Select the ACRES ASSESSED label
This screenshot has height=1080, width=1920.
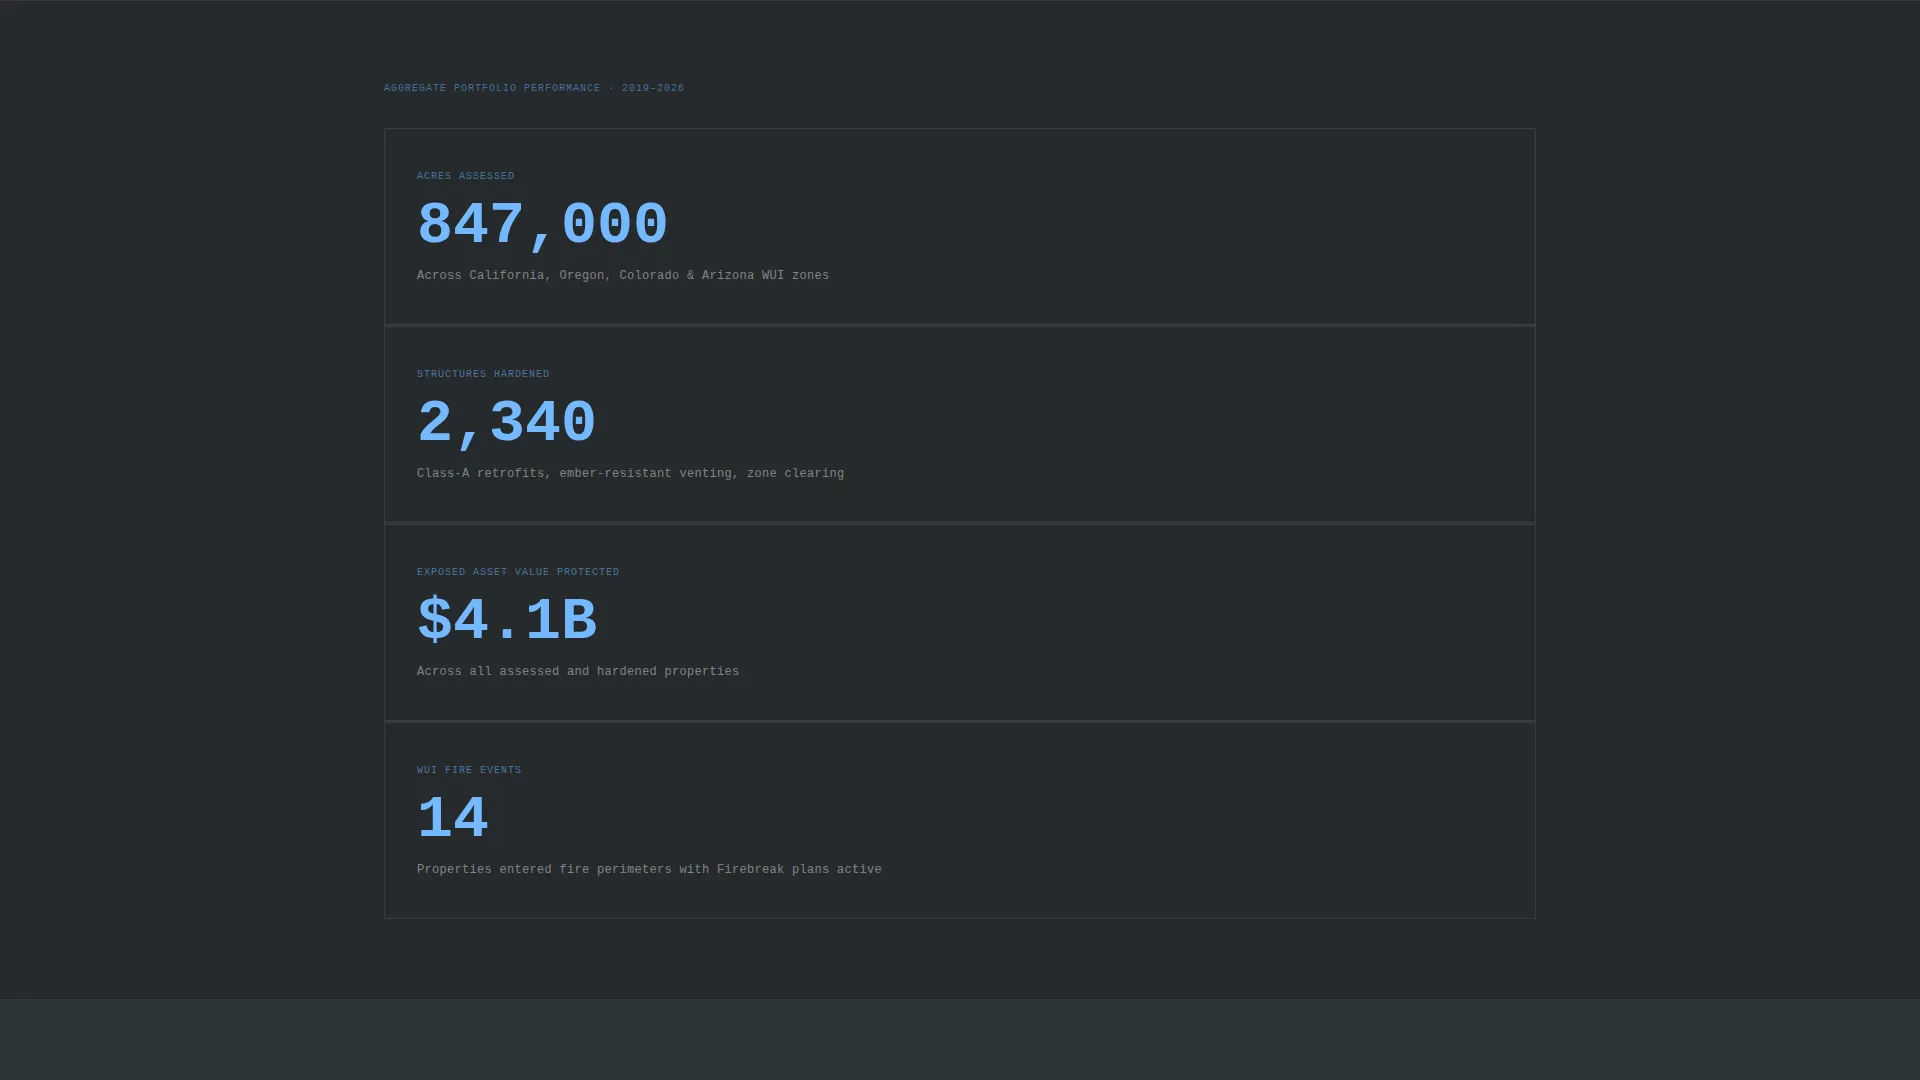click(466, 176)
